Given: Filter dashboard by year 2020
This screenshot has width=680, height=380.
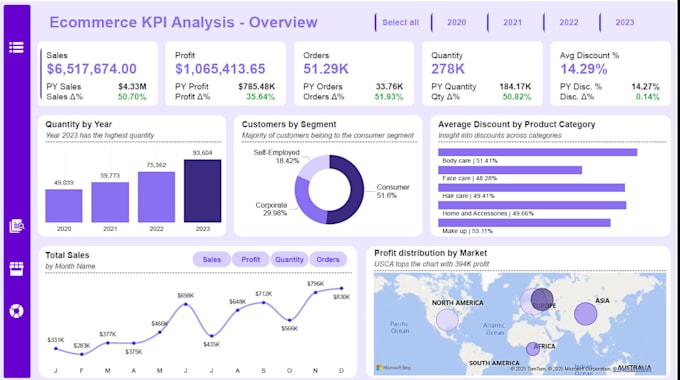Looking at the screenshot, I should [x=457, y=22].
